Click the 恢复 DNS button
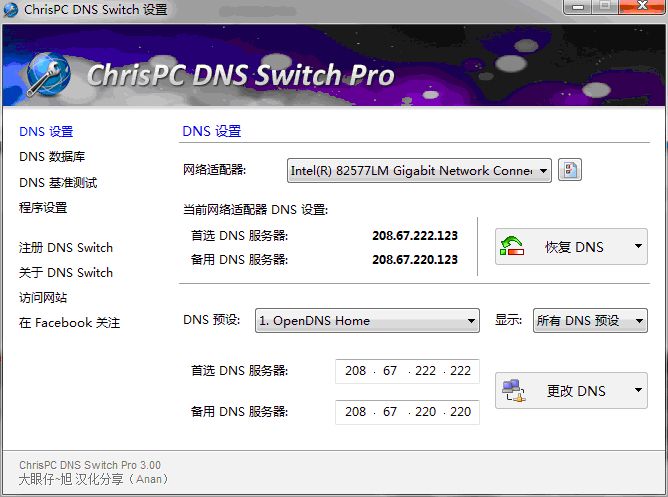668x497 pixels. click(x=571, y=247)
